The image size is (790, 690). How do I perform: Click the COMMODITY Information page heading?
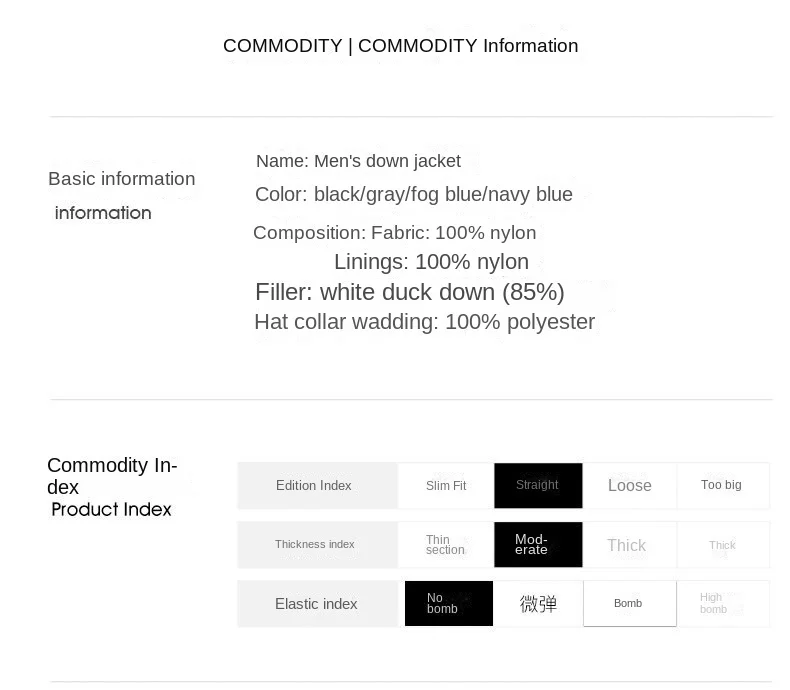tap(400, 46)
